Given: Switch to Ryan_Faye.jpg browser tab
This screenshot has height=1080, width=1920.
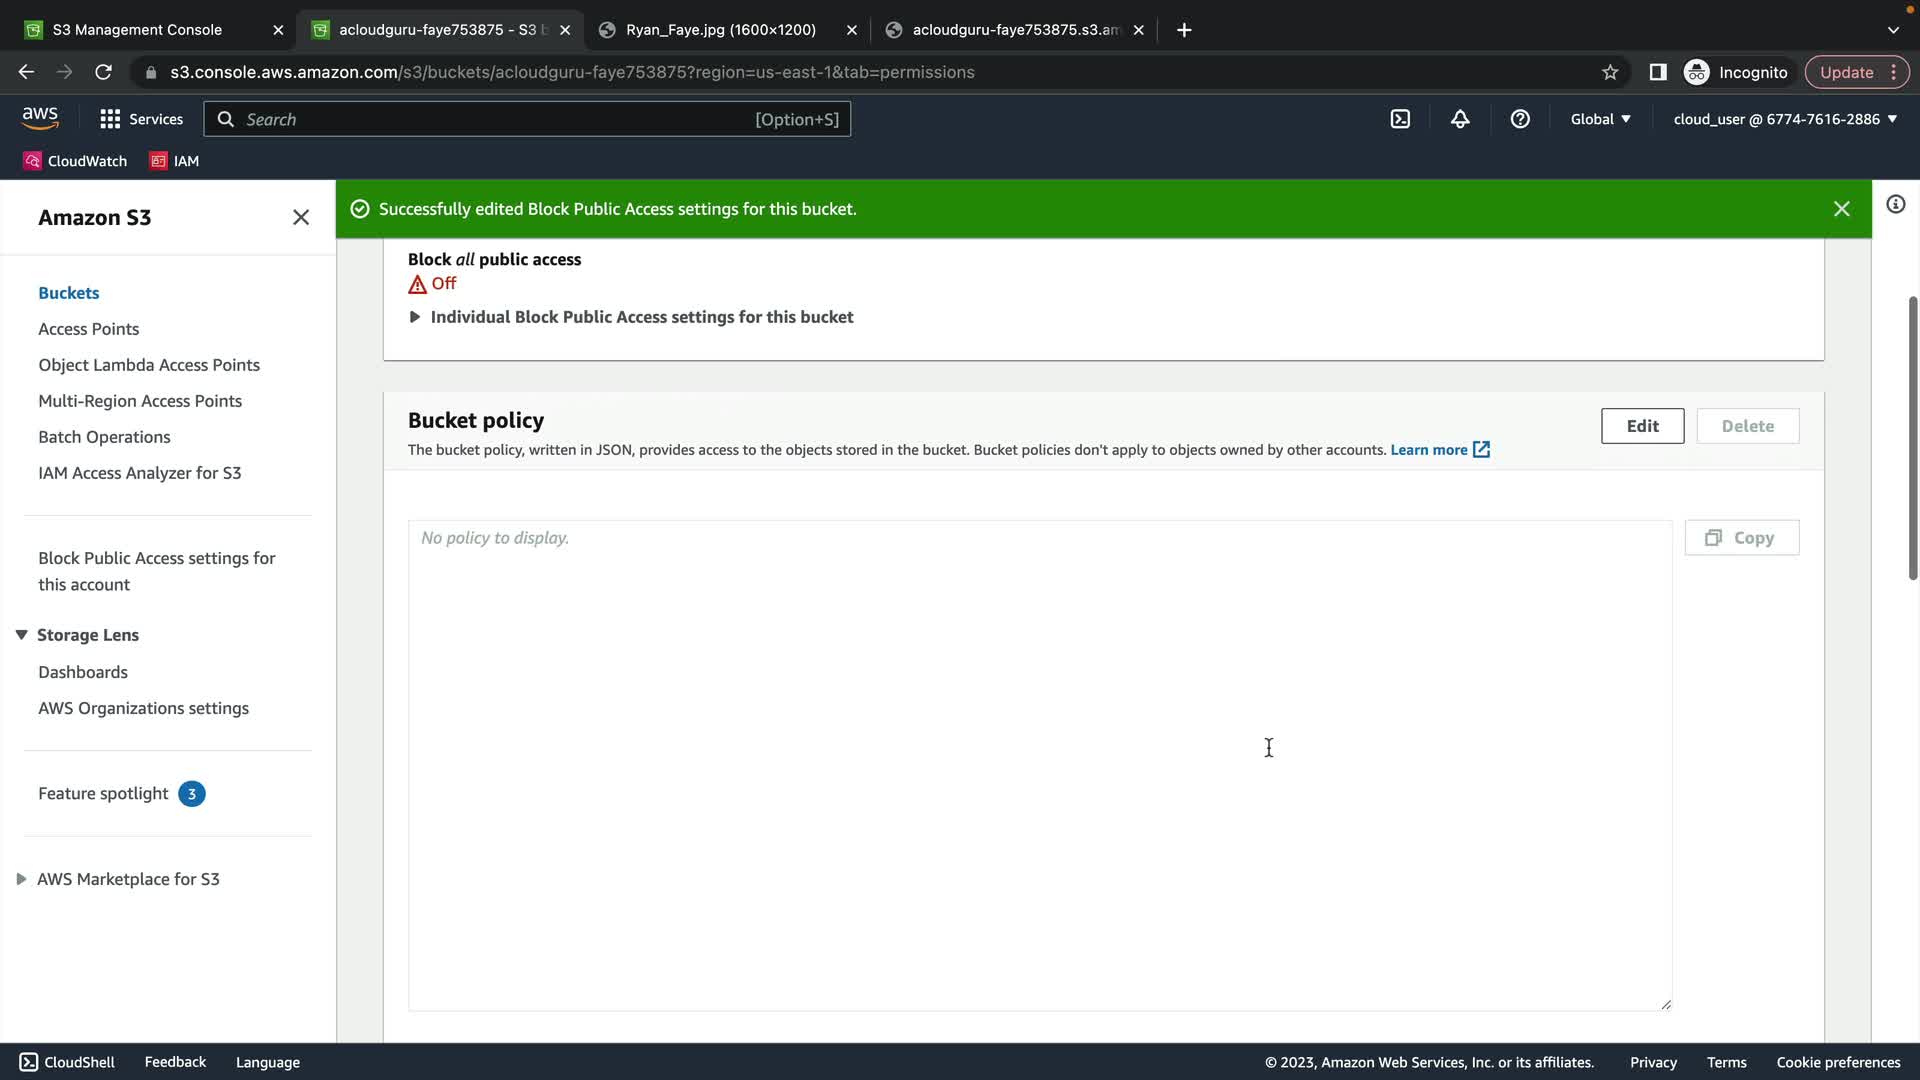Looking at the screenshot, I should coord(720,30).
